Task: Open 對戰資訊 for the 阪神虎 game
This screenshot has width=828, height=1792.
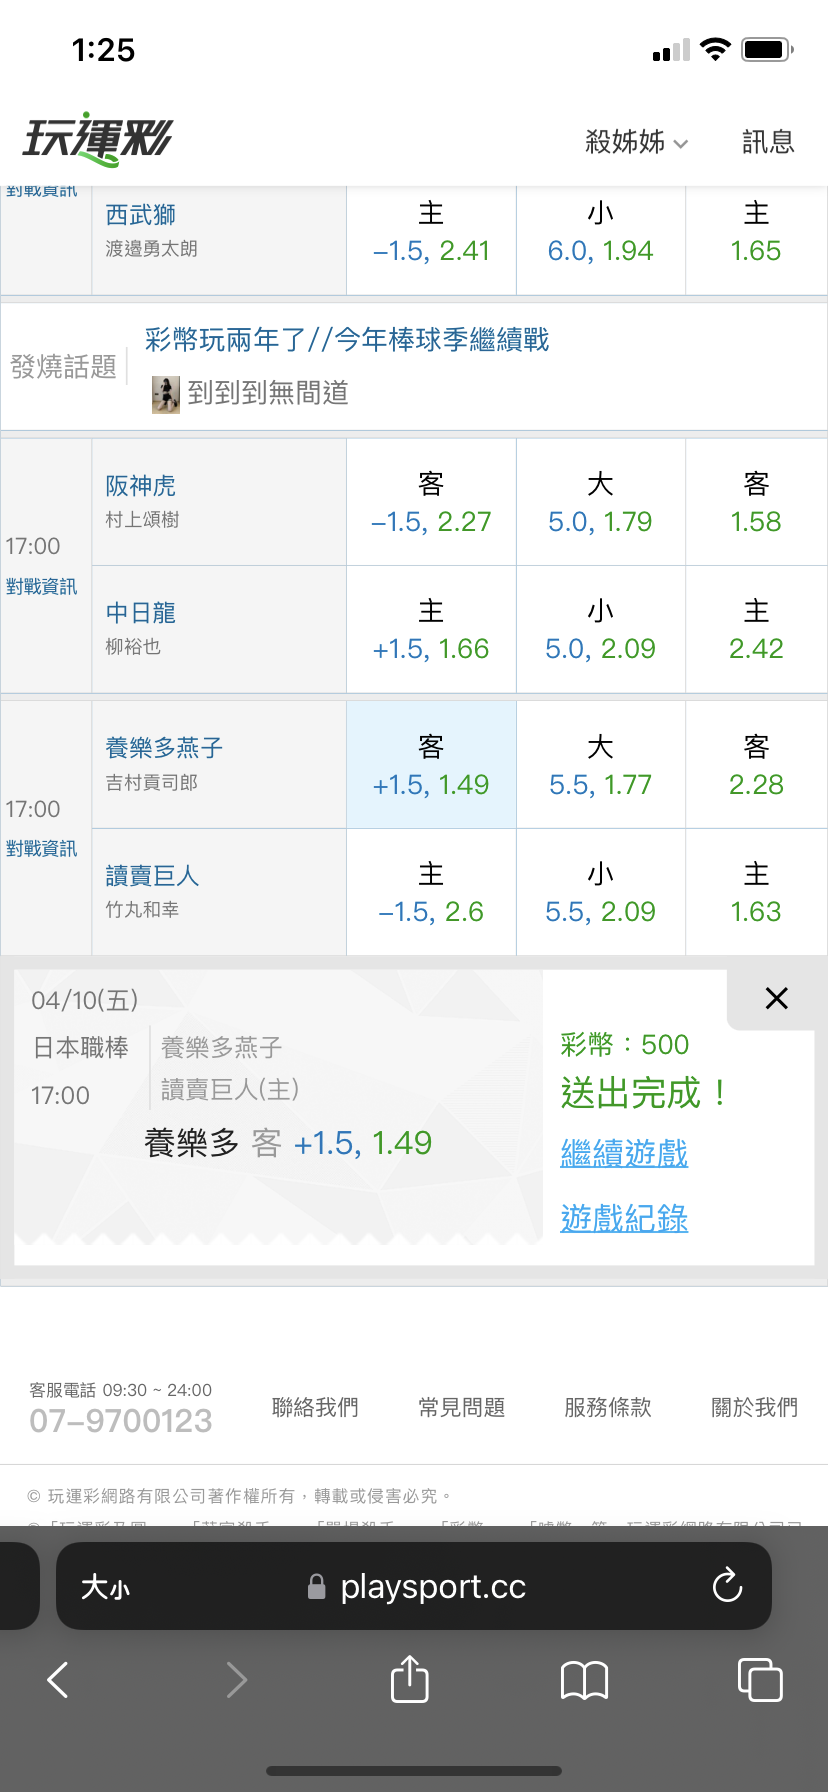Action: click(41, 587)
